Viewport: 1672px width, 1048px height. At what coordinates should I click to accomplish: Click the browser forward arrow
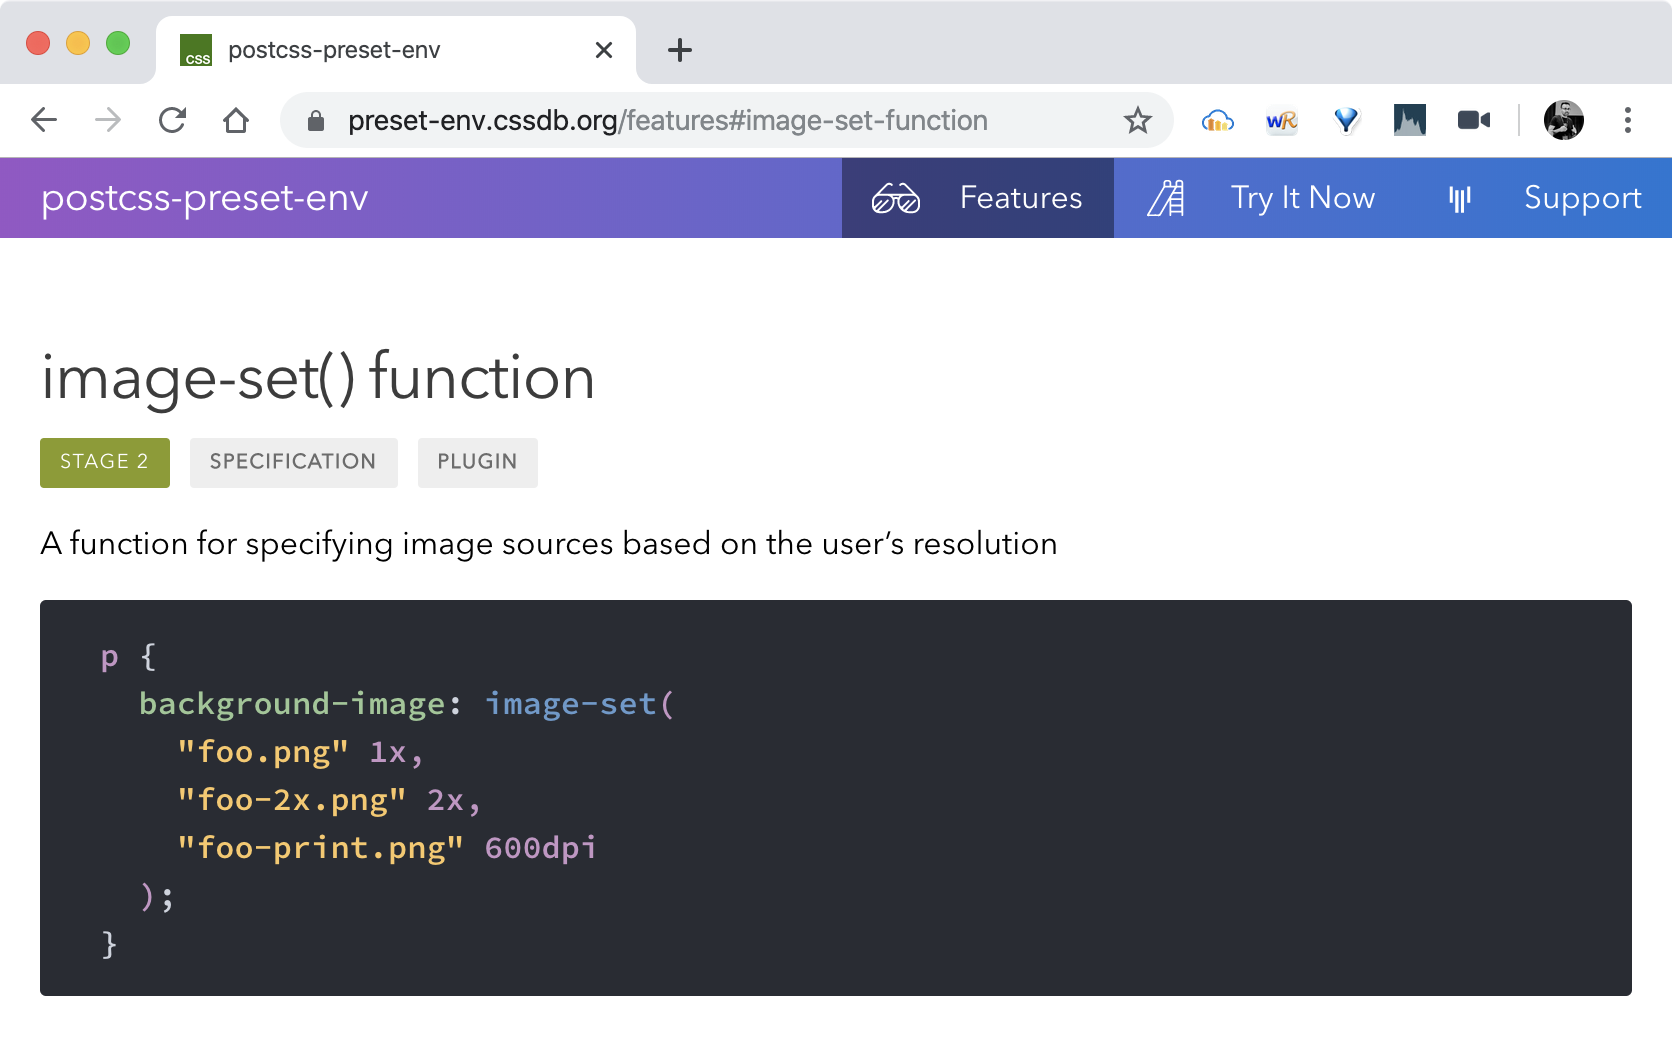point(108,121)
